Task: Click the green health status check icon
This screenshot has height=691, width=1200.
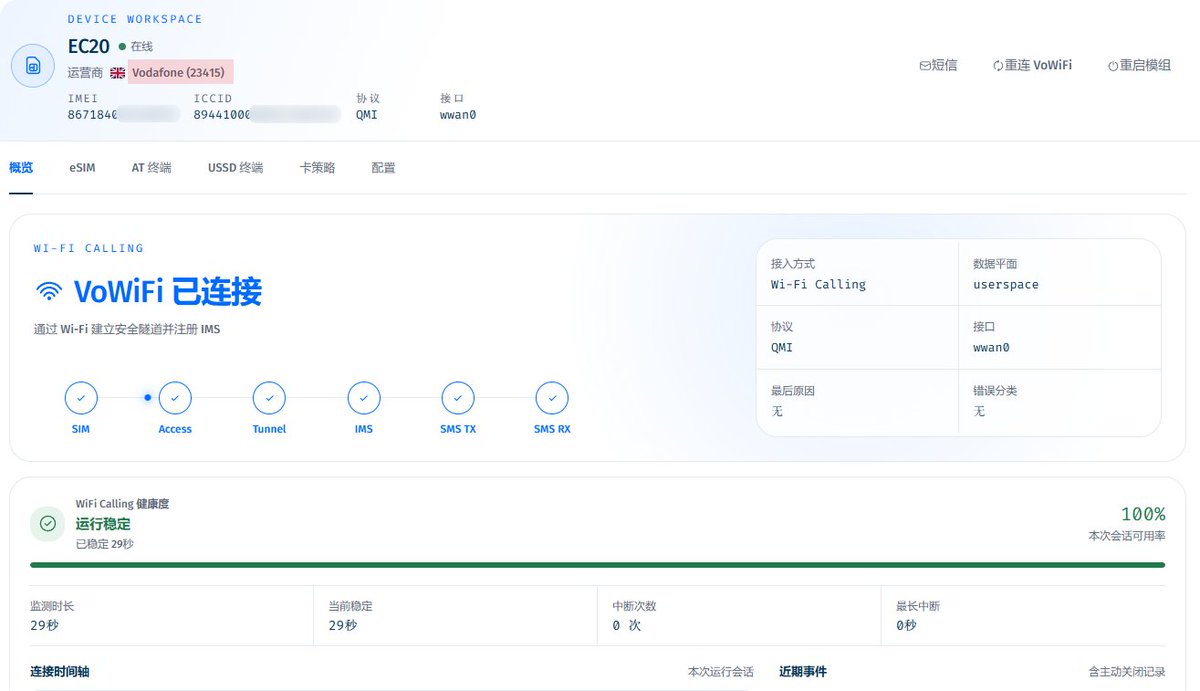Action: pos(47,523)
